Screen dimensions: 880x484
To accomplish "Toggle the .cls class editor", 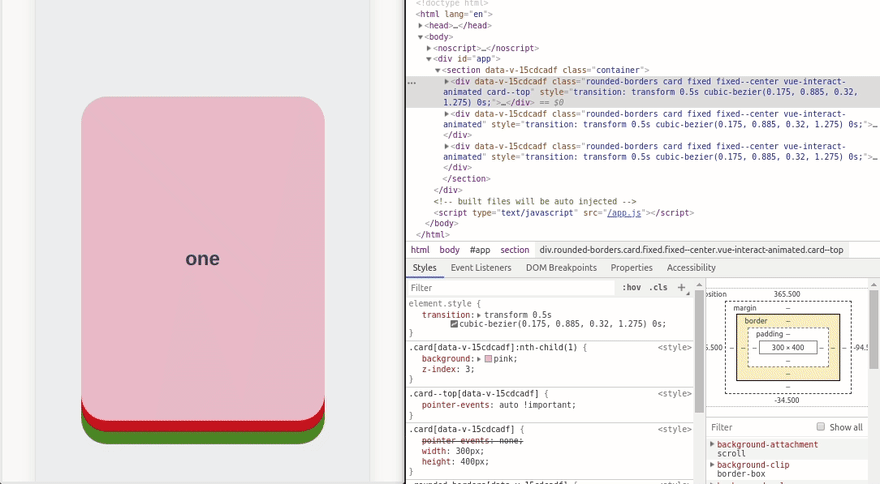I will point(658,287).
